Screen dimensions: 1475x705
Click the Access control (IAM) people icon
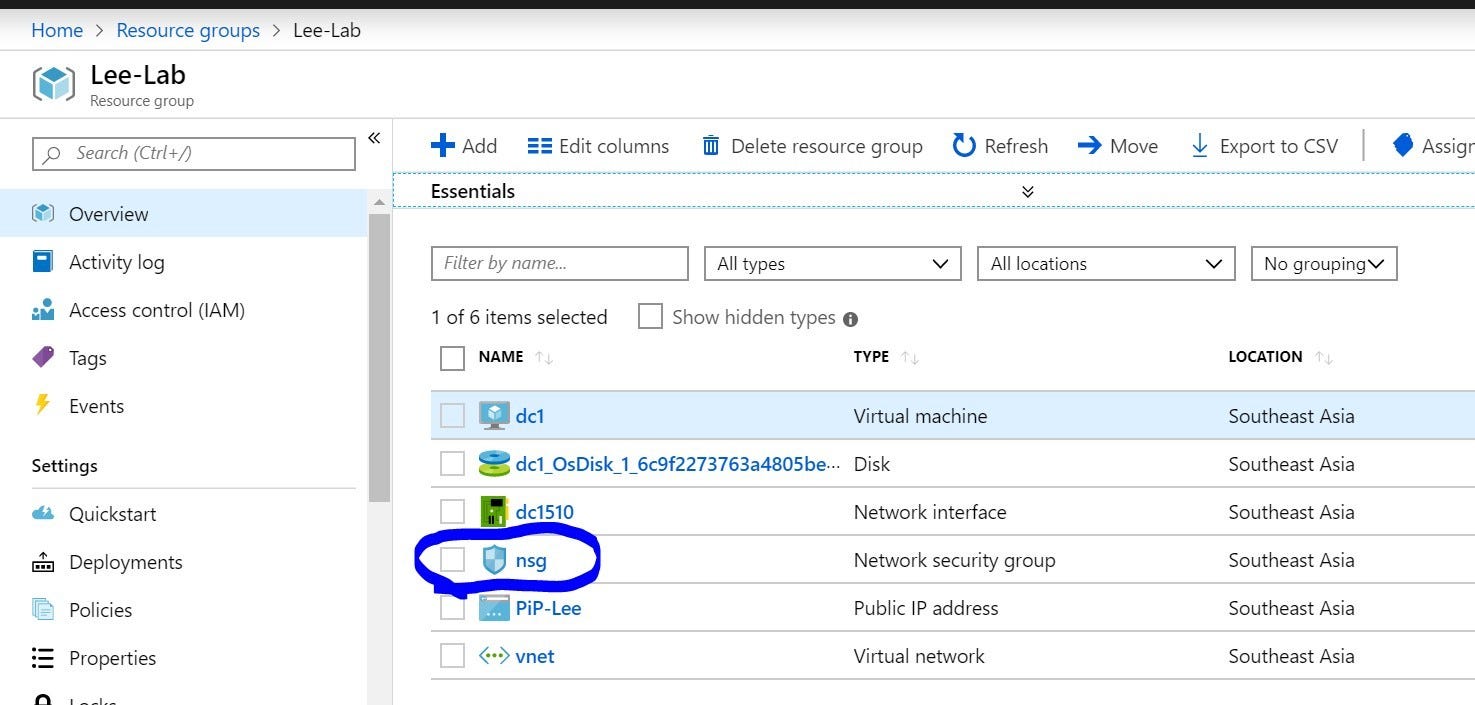[x=43, y=310]
